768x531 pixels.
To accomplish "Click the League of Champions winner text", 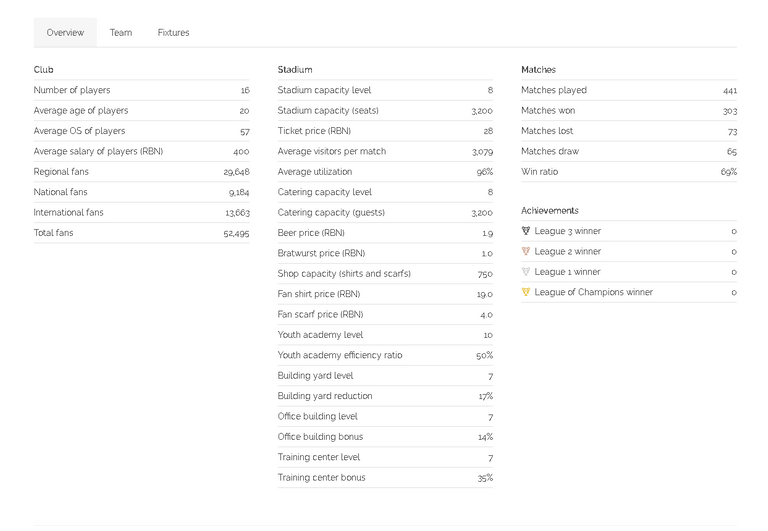I will point(594,292).
